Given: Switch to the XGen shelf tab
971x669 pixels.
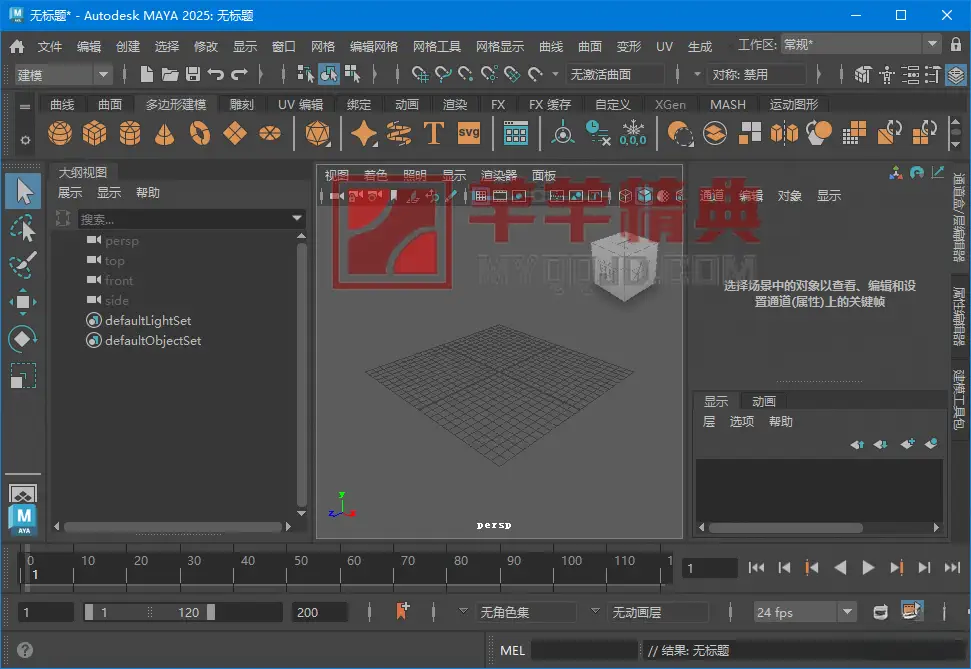Looking at the screenshot, I should (670, 104).
